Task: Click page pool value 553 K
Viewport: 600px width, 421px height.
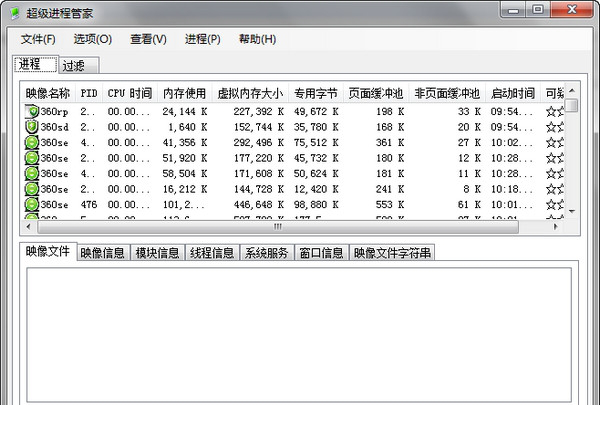Action: coord(390,204)
